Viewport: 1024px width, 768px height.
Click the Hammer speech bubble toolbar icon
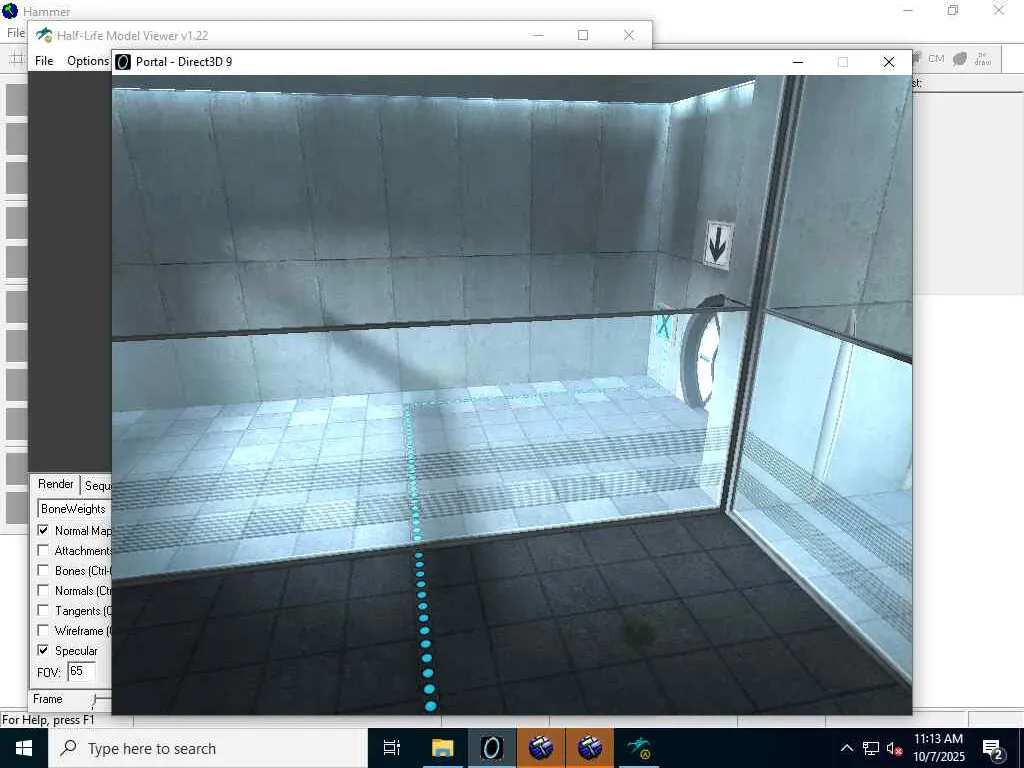[959, 59]
